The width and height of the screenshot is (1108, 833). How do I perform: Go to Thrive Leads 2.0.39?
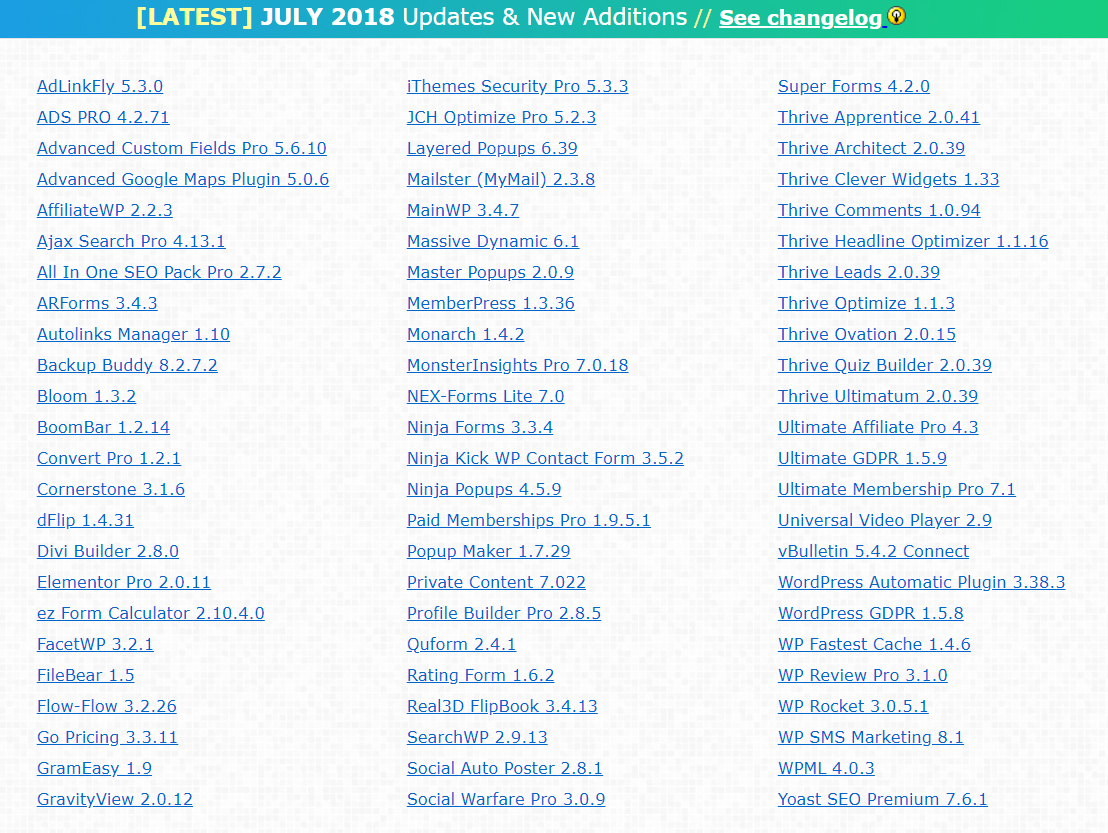(x=859, y=273)
